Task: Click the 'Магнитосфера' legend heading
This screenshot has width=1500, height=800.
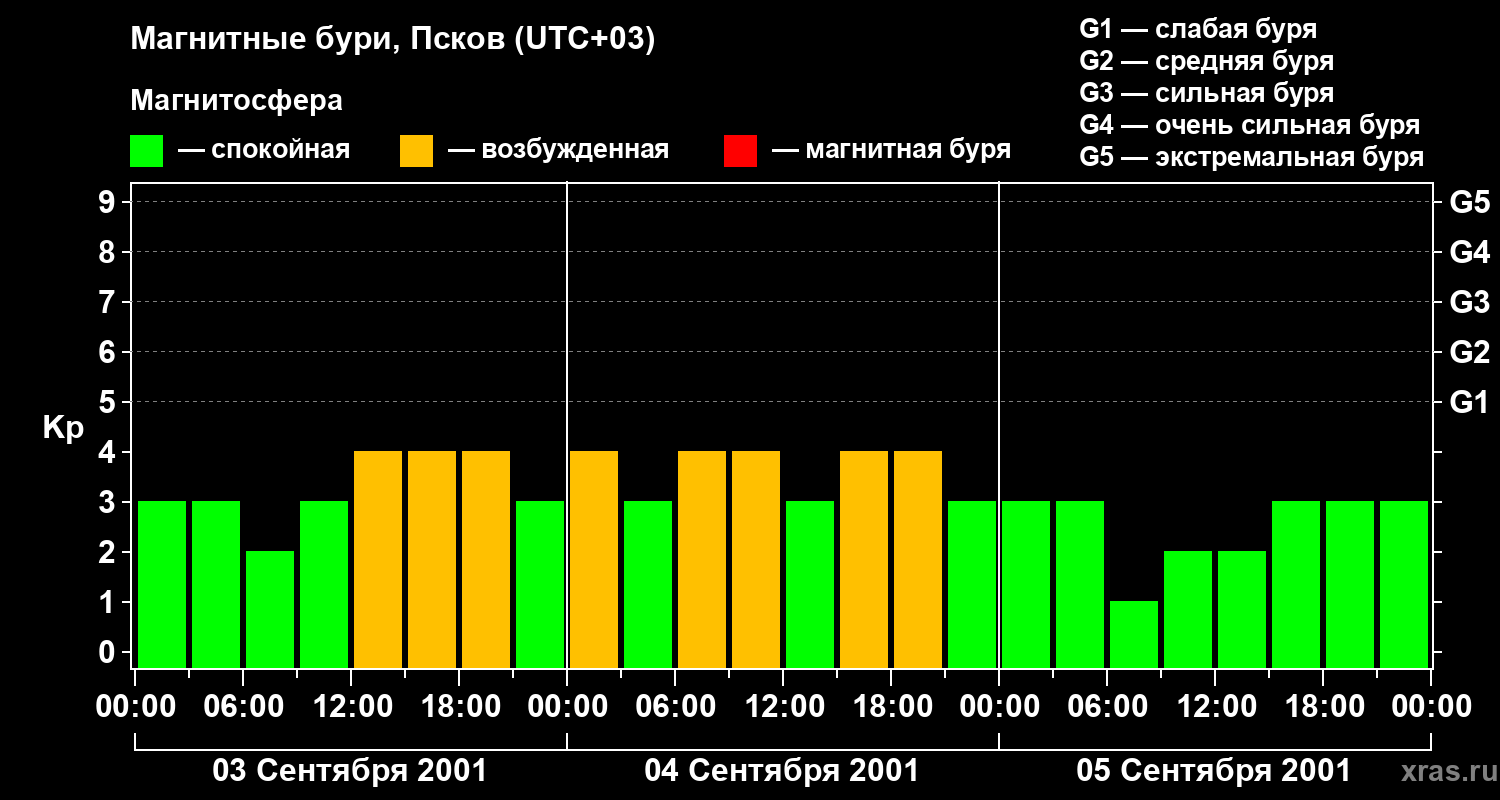Action: [236, 101]
